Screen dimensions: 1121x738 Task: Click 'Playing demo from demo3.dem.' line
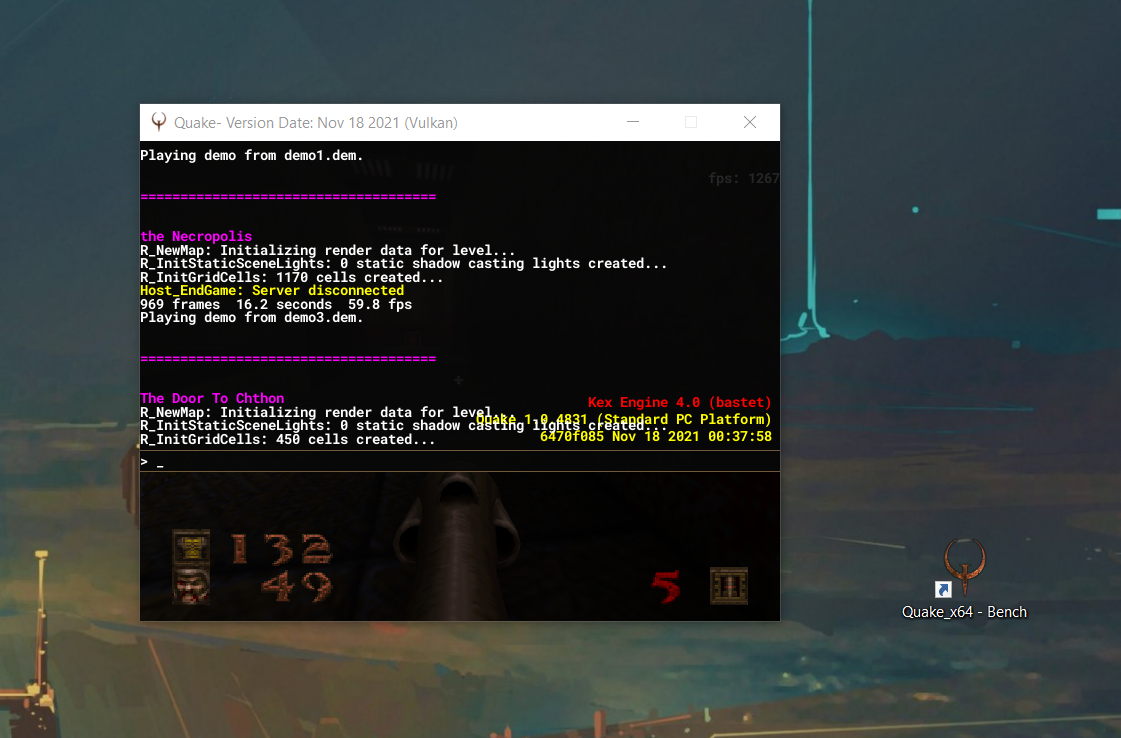point(252,318)
